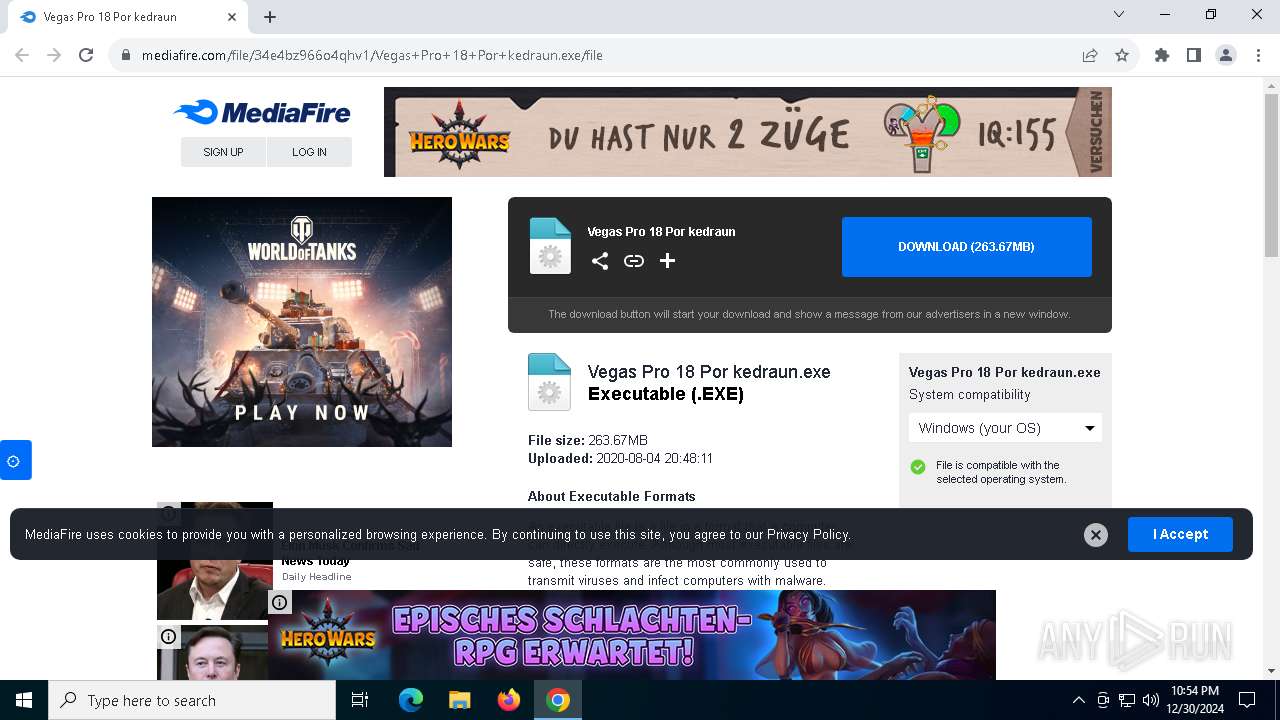Click the Windows taskbar search box
Image resolution: width=1280 pixels, height=720 pixels.
tap(192, 700)
